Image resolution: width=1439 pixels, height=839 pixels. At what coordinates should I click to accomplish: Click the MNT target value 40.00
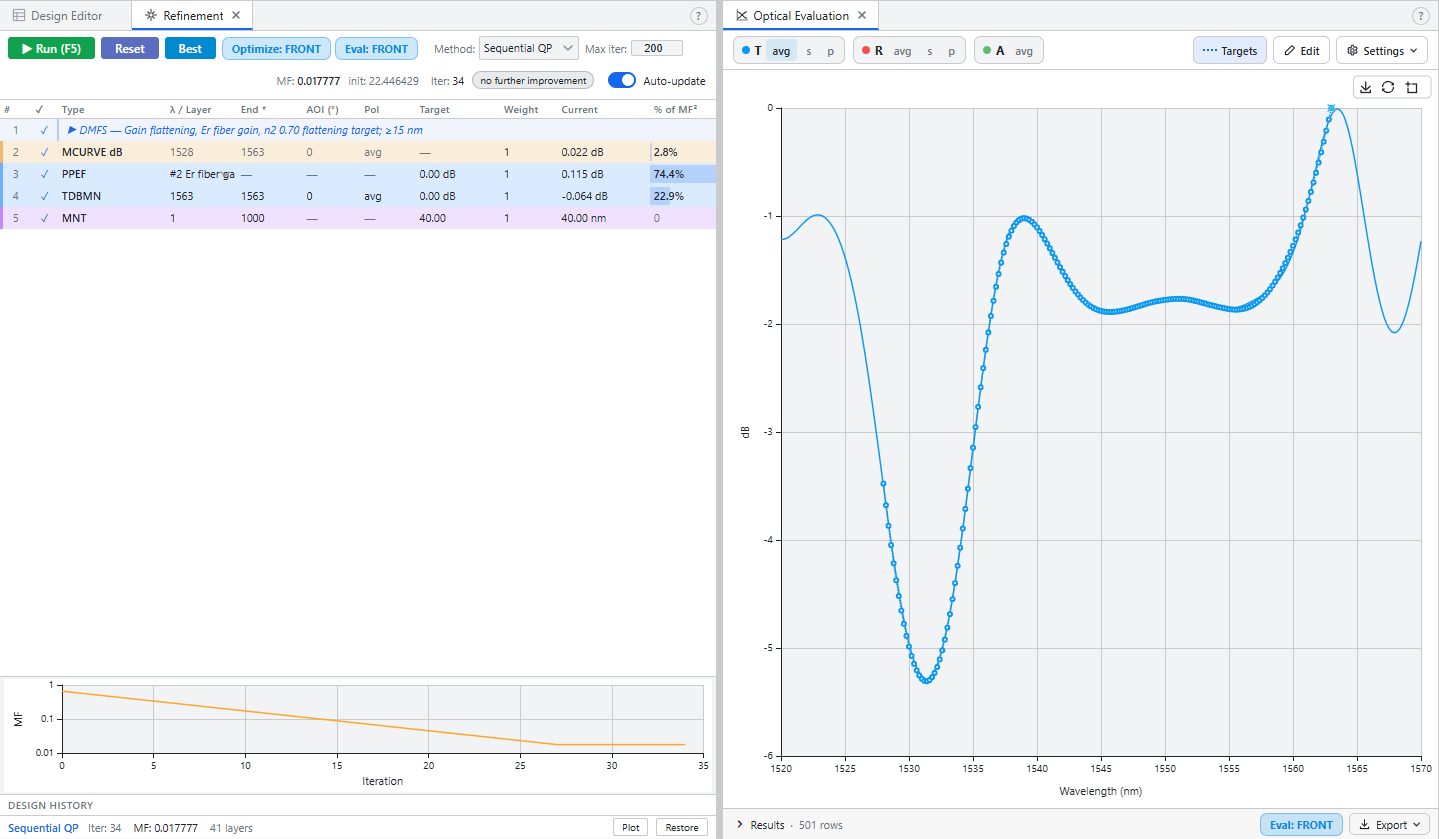pos(433,217)
